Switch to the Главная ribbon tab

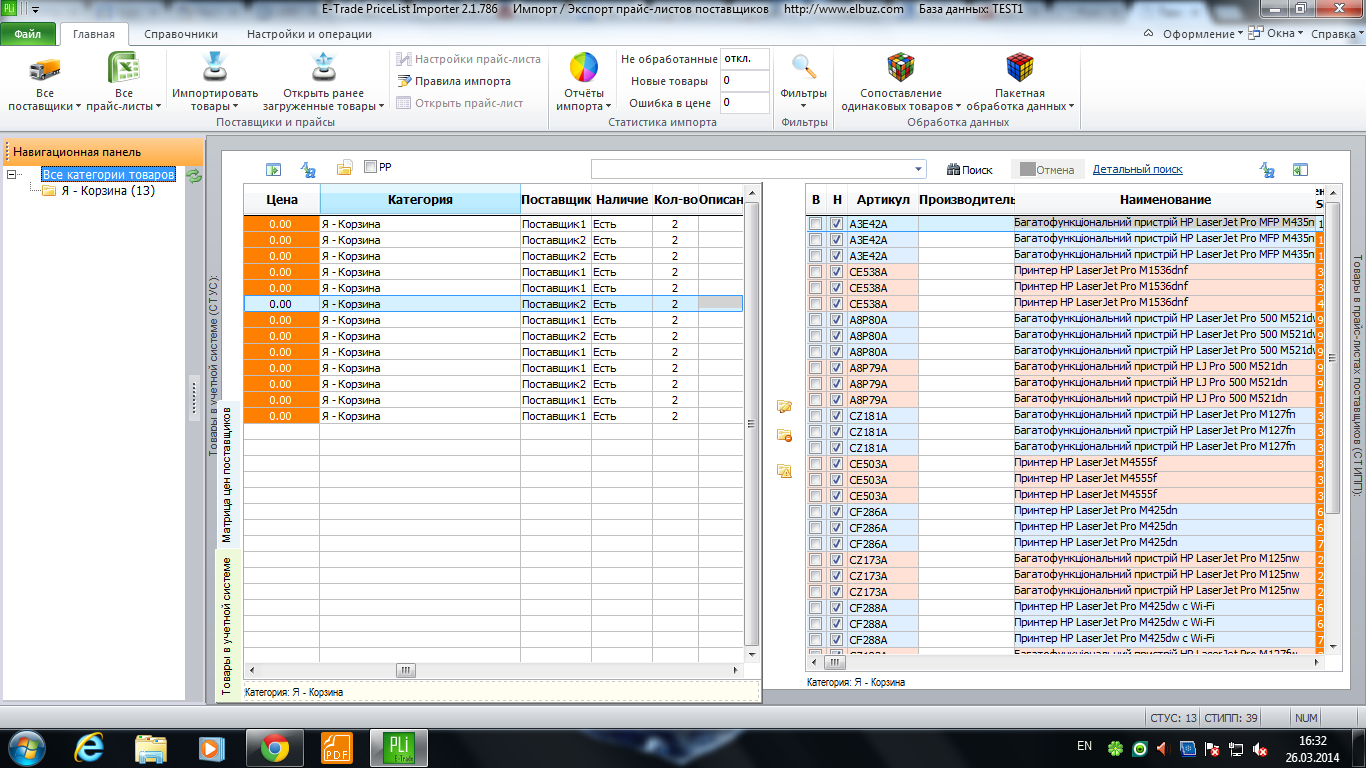[94, 34]
